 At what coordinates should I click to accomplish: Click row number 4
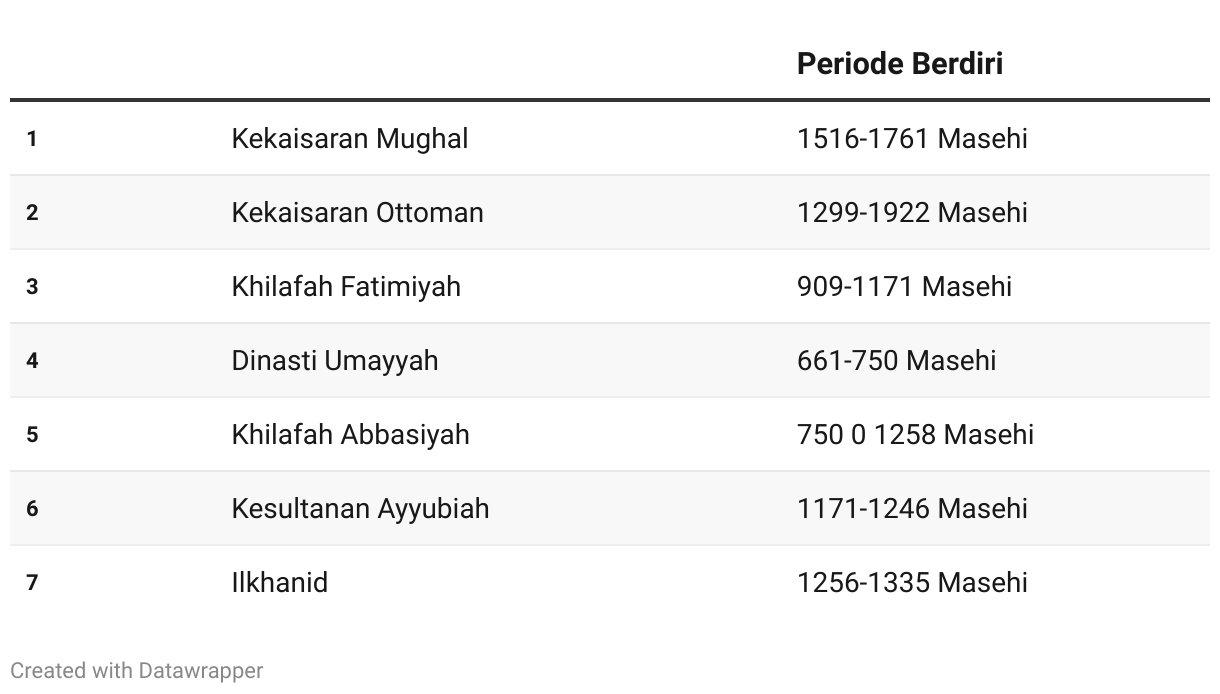point(32,361)
